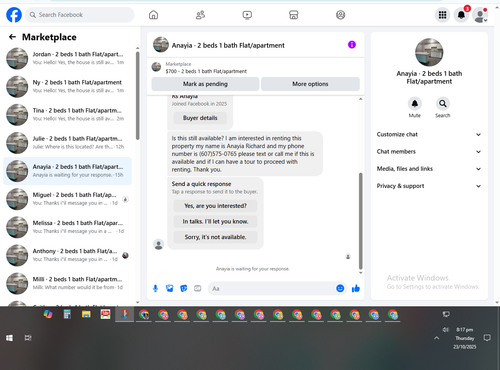
Task: Click the large listing thumbnail in right panel
Action: 429,52
